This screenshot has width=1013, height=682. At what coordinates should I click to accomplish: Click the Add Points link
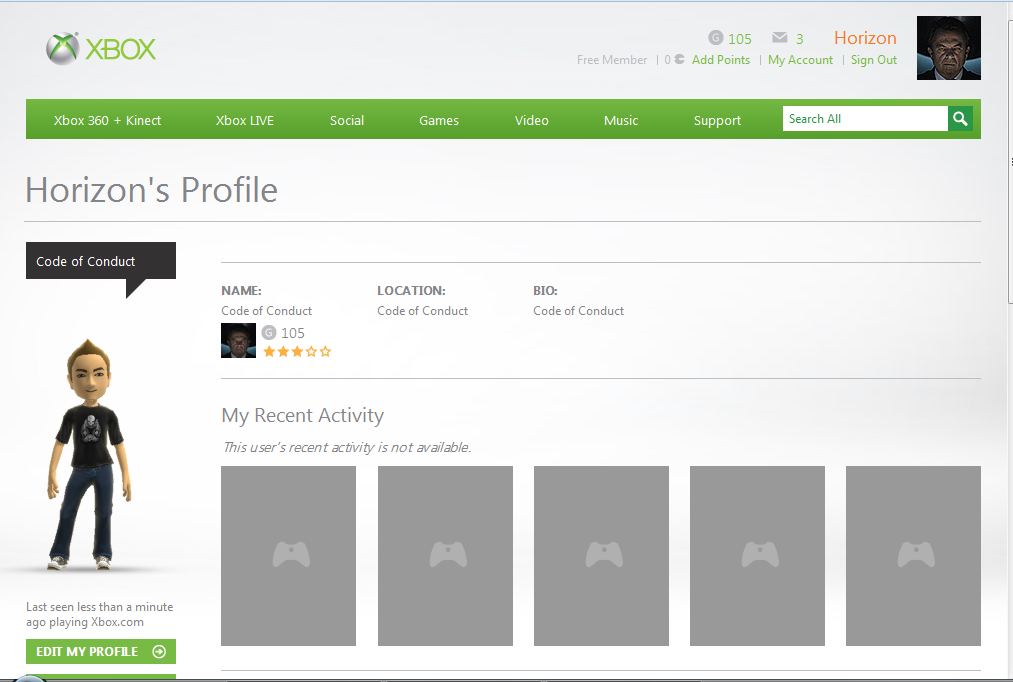pyautogui.click(x=721, y=59)
